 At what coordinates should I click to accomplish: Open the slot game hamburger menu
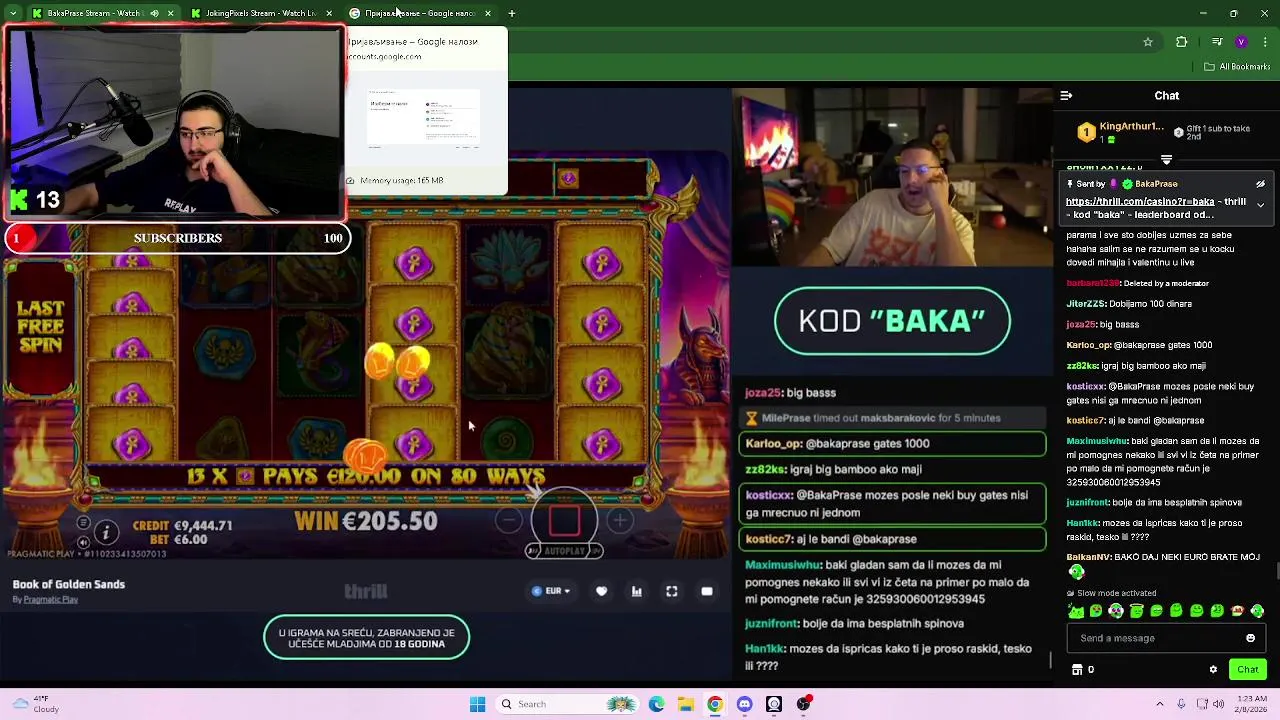coord(84,523)
